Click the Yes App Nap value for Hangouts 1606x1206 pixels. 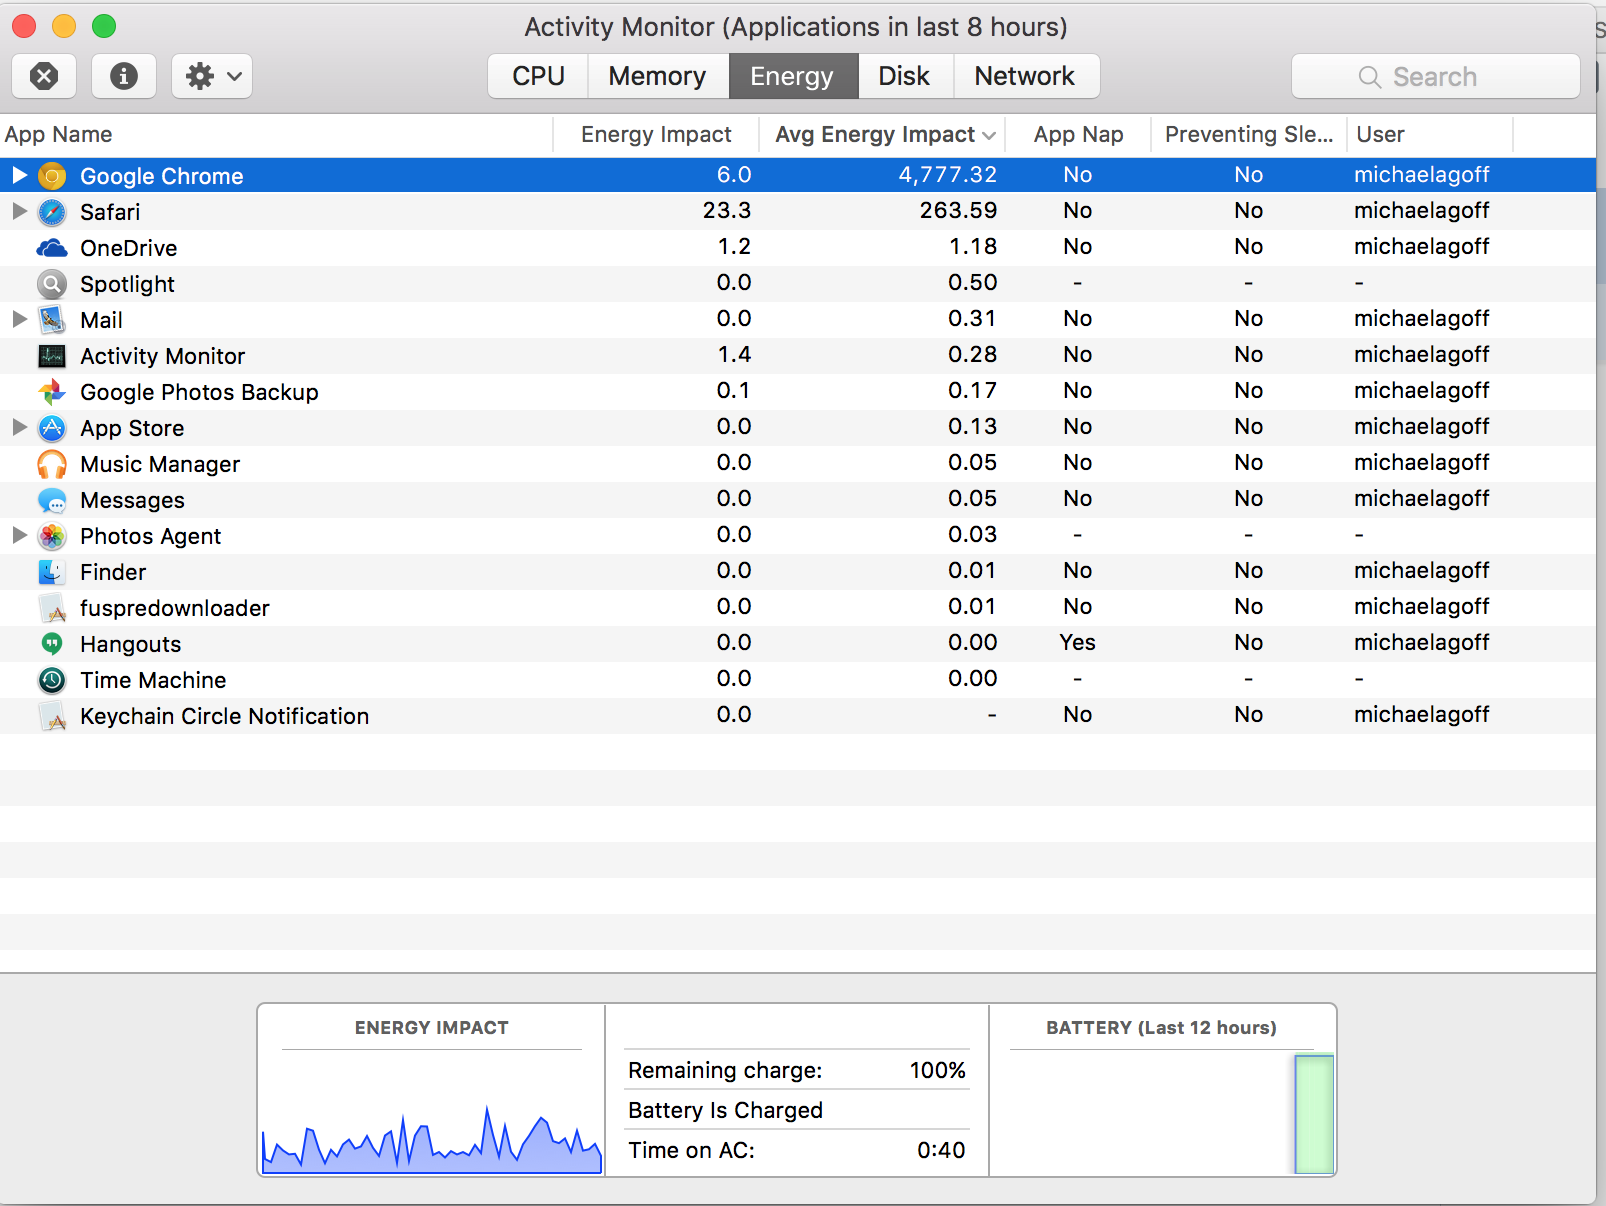click(1078, 643)
